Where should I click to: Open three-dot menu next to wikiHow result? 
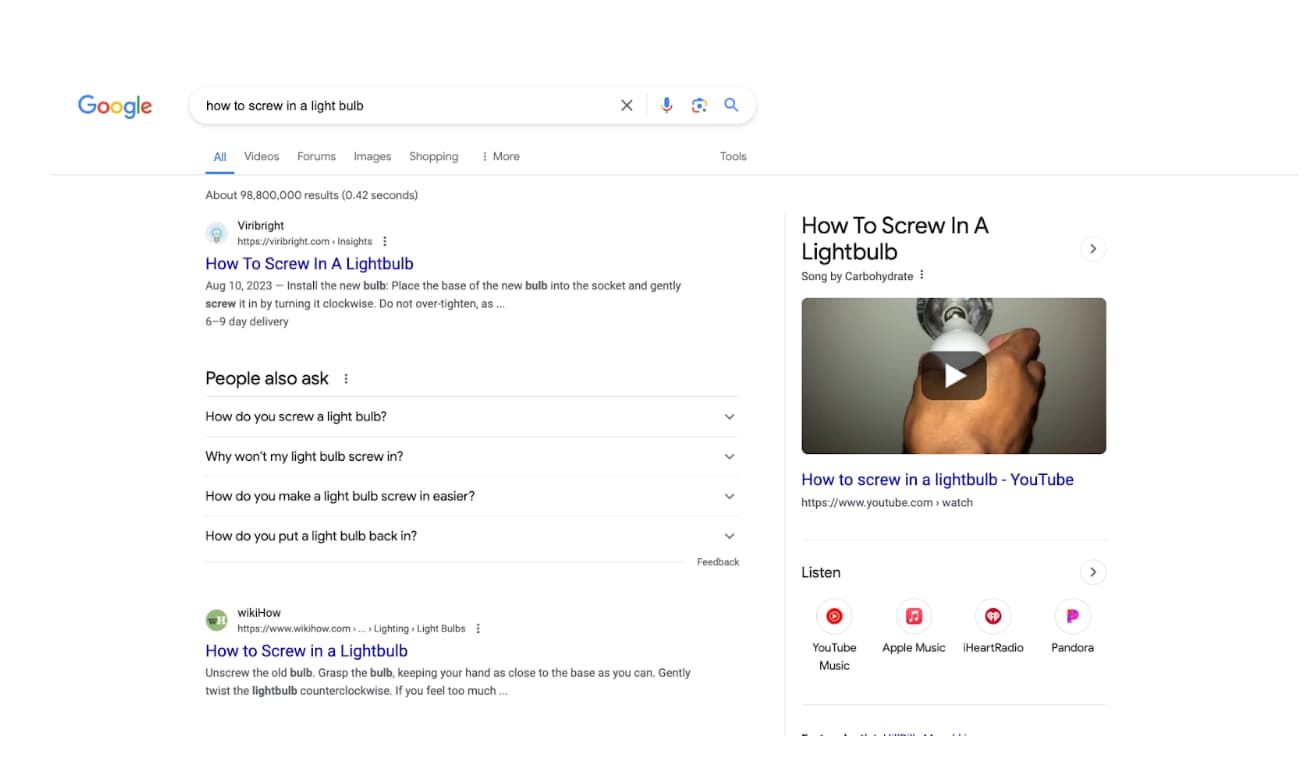coord(478,629)
